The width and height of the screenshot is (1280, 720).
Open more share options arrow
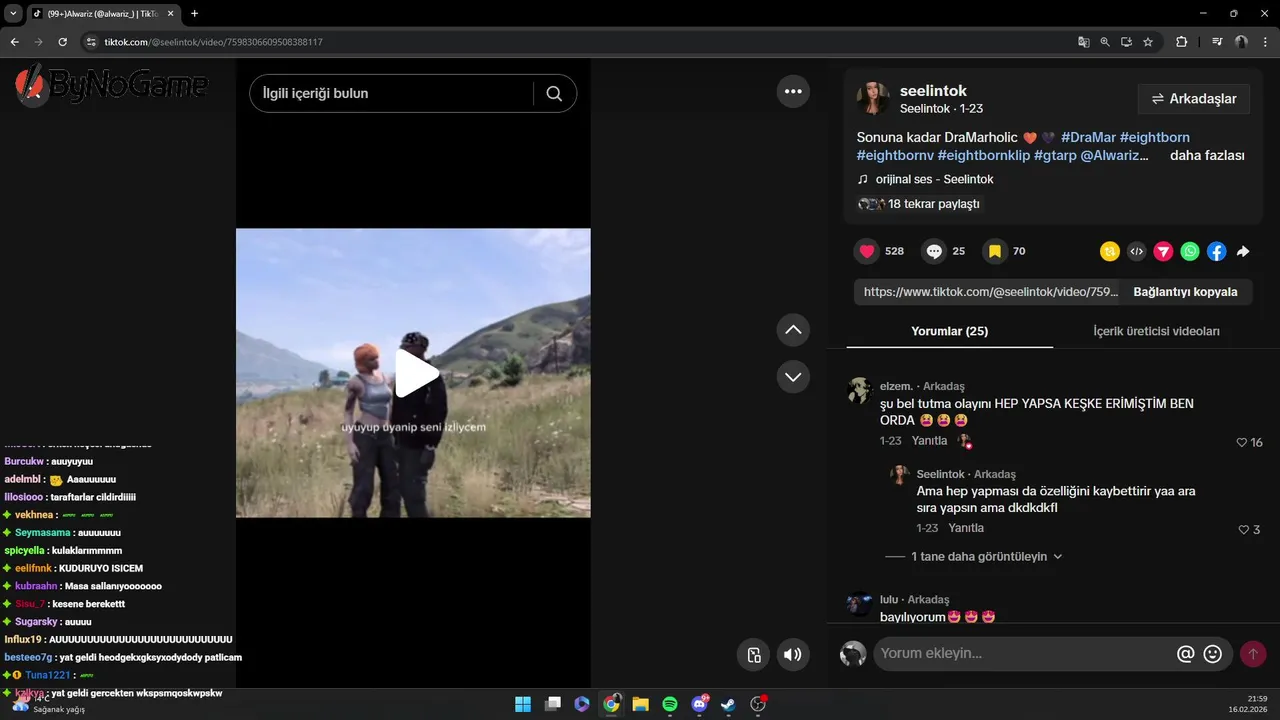(x=1243, y=252)
